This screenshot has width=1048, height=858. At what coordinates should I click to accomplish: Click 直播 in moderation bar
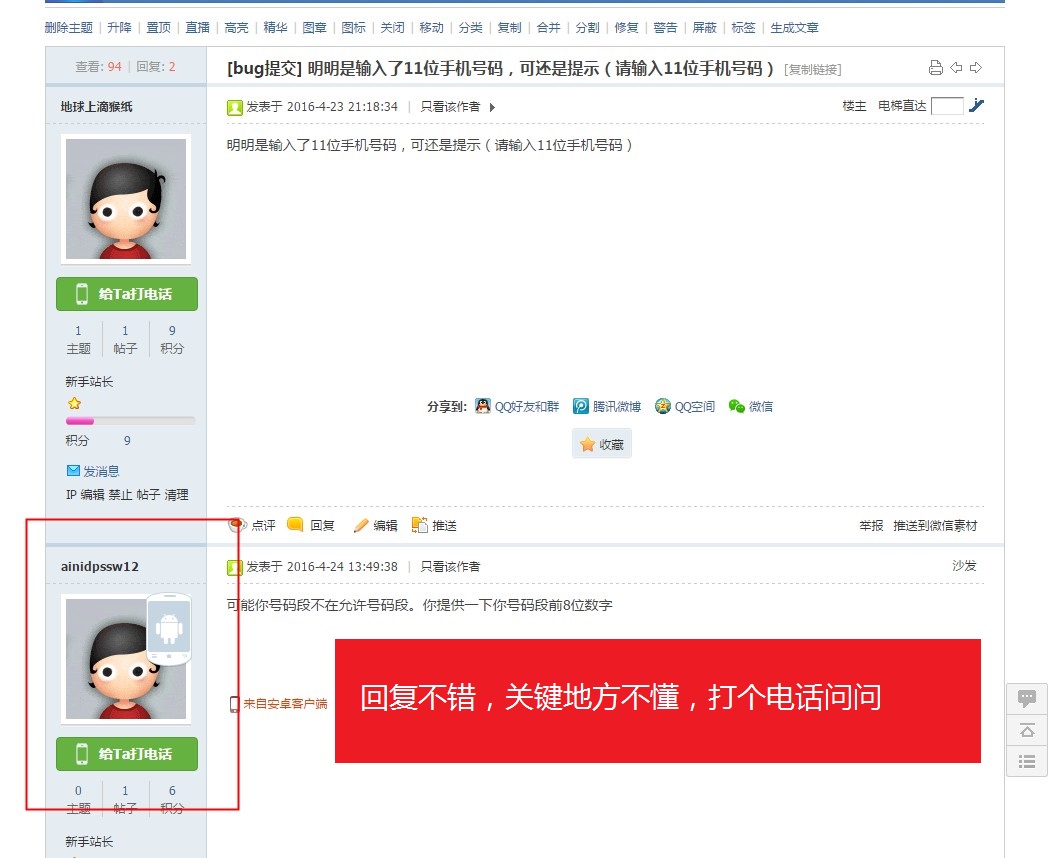(x=197, y=27)
